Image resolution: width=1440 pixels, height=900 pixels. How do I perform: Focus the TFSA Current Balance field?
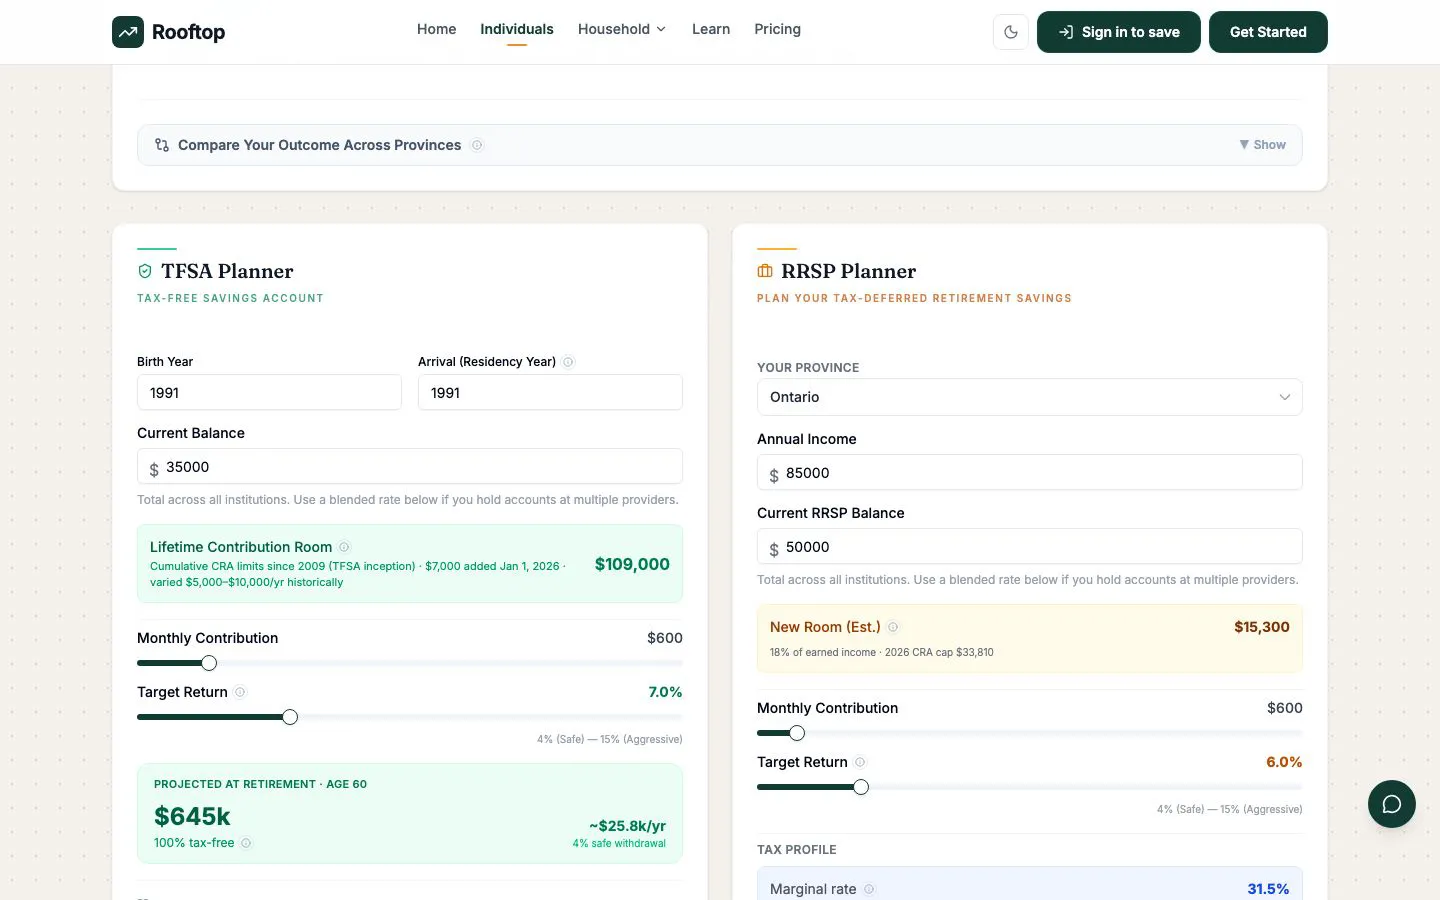(410, 467)
